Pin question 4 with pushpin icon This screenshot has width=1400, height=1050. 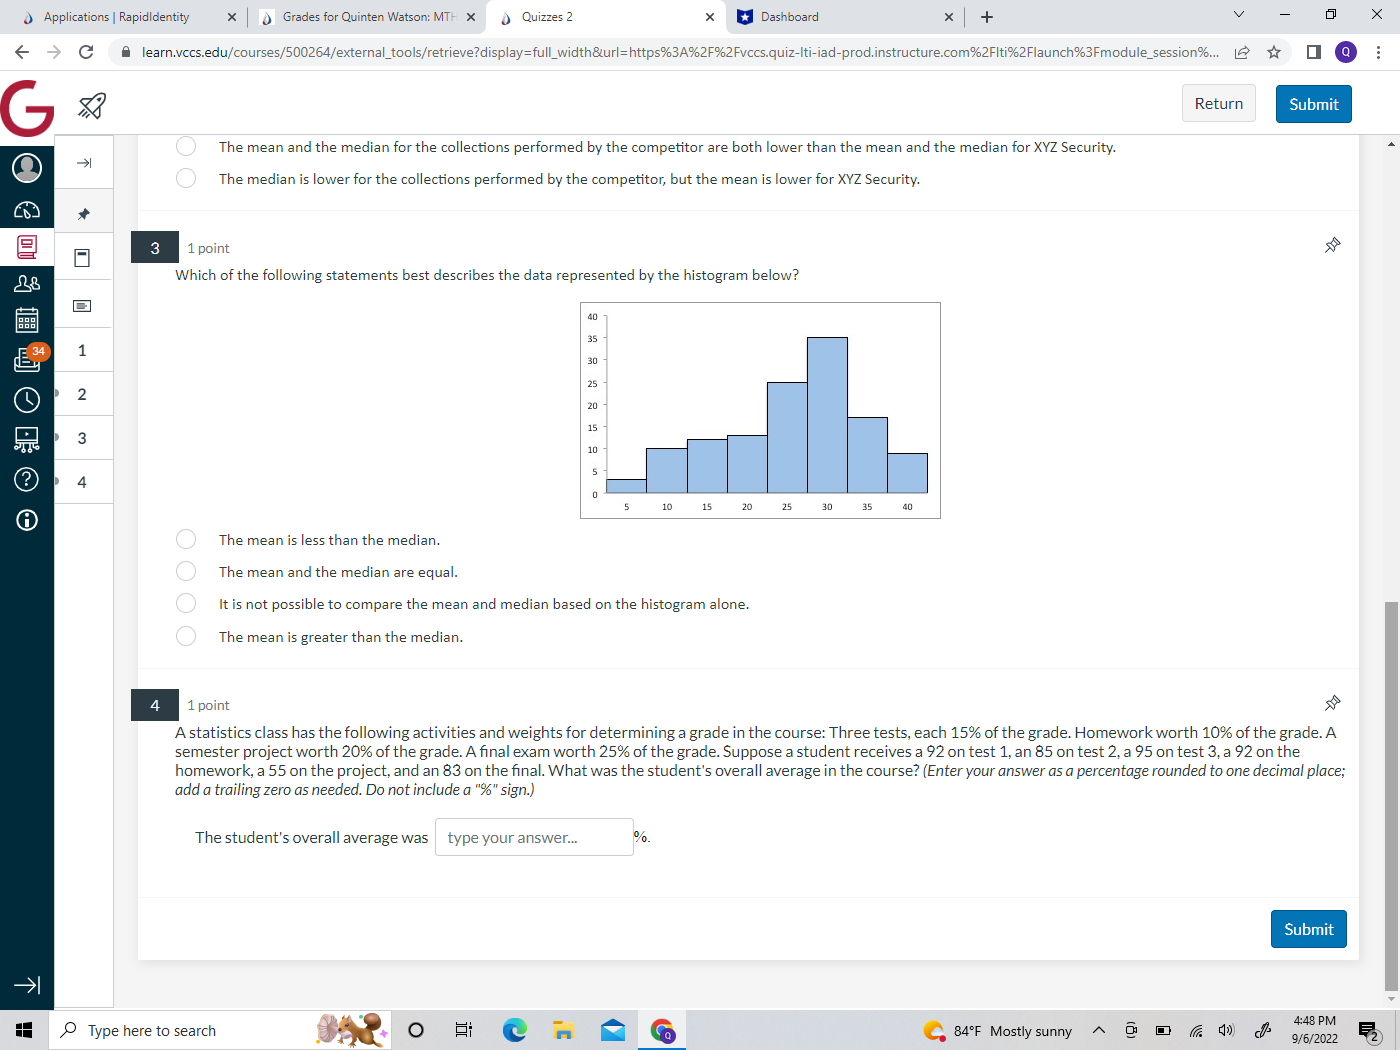click(x=1332, y=703)
